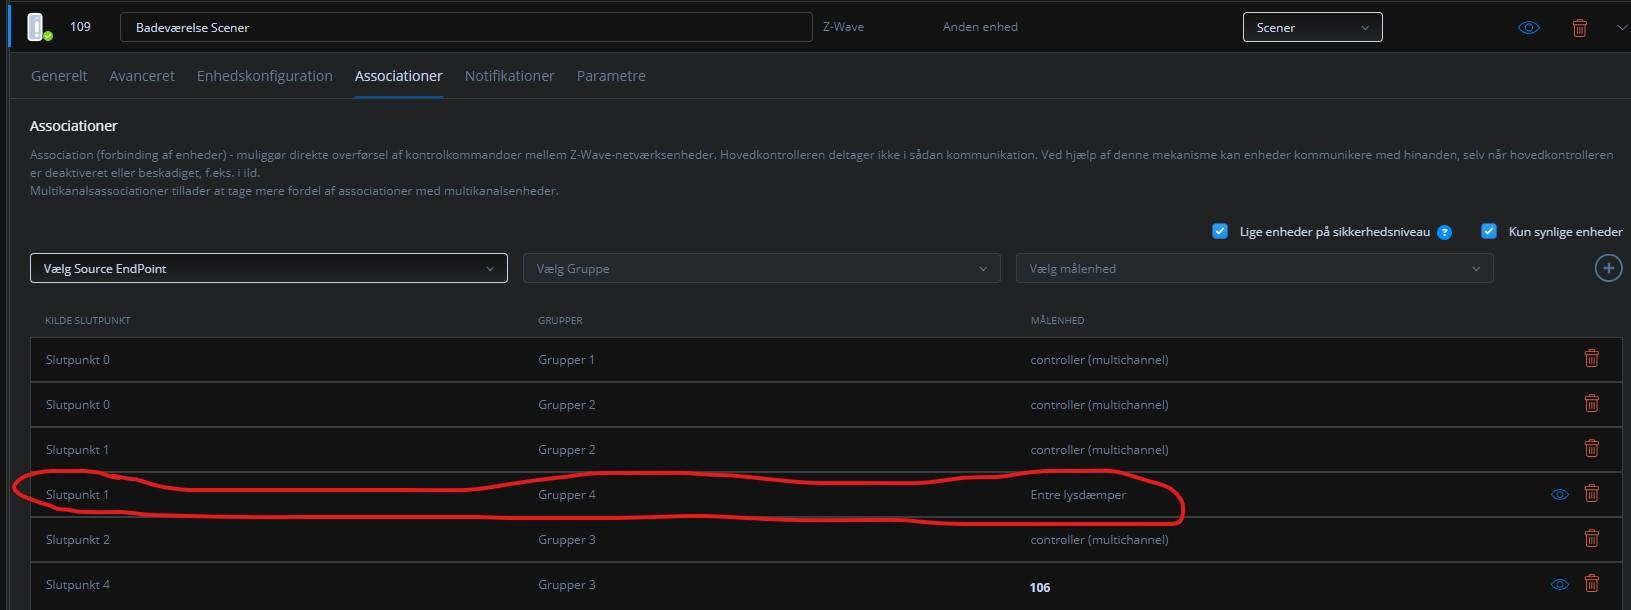The image size is (1631, 610).
Task: Click the add association plus icon
Action: [x=1607, y=268]
